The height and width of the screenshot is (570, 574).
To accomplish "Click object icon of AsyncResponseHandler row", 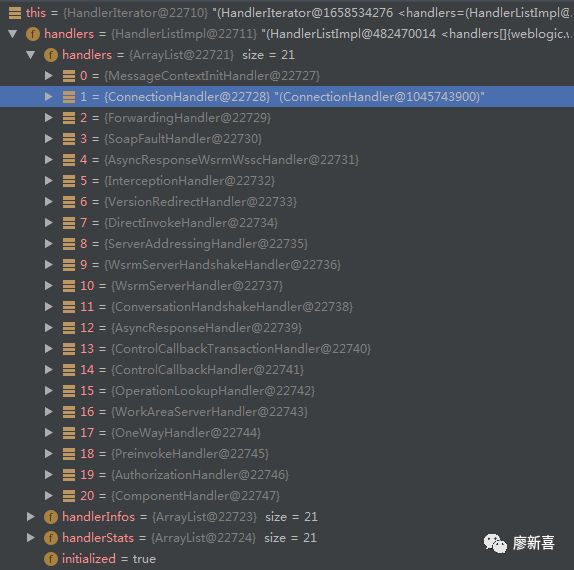I will click(69, 328).
